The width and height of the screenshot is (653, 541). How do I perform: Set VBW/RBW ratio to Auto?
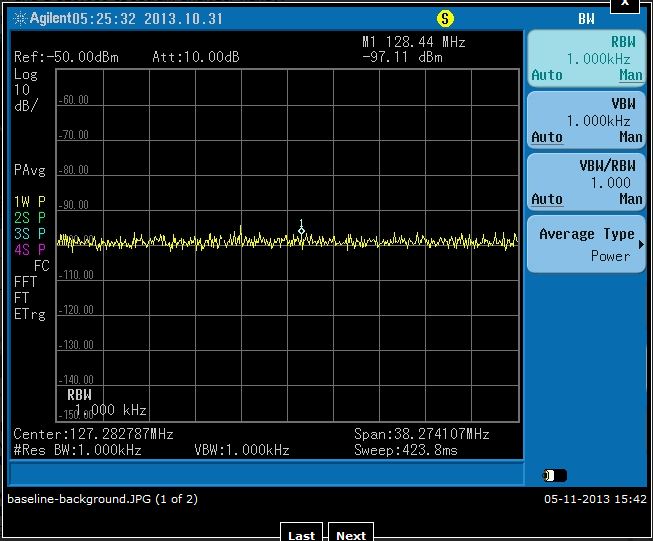pyautogui.click(x=547, y=199)
